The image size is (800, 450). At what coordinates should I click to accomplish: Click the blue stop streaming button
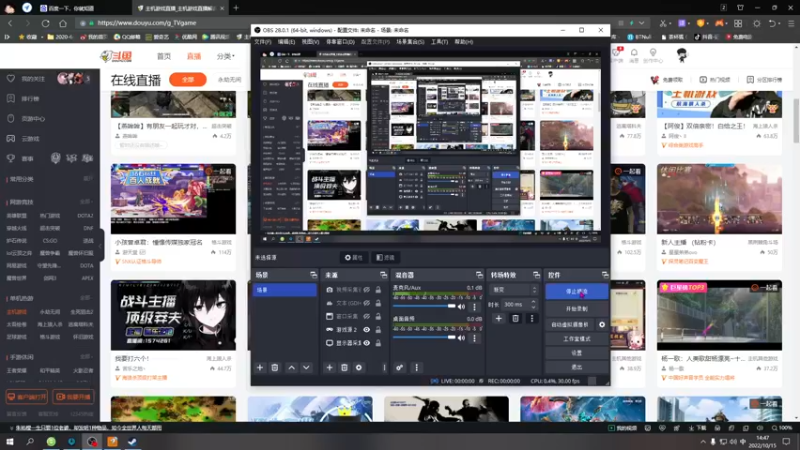coord(577,291)
